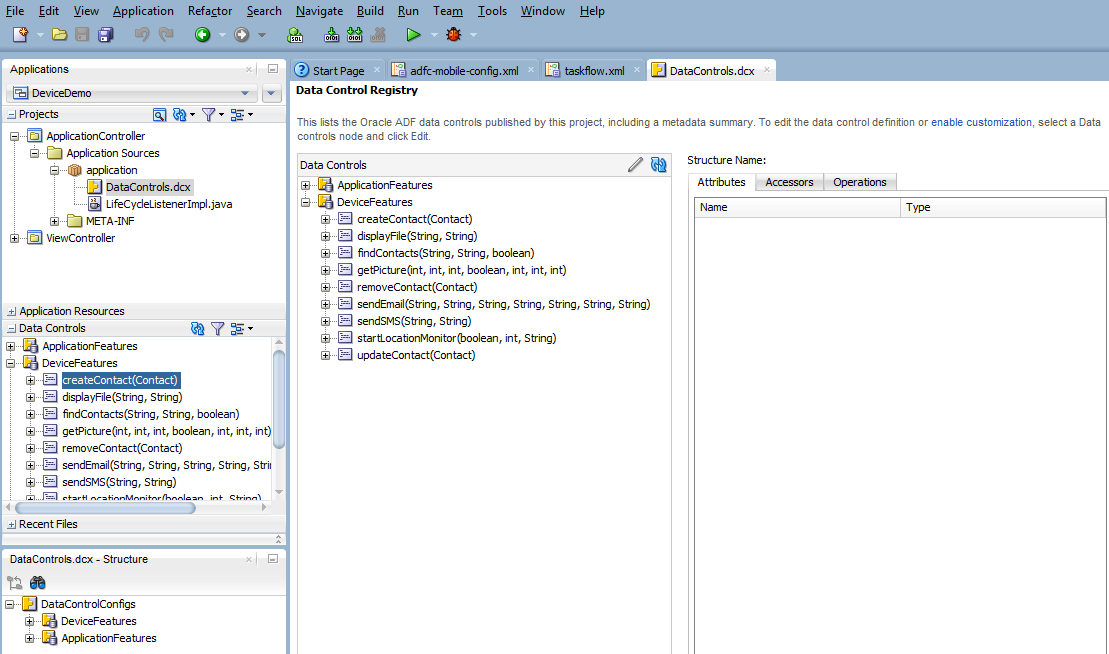Open the Run button dropdown arrow
This screenshot has width=1109, height=654.
point(434,35)
